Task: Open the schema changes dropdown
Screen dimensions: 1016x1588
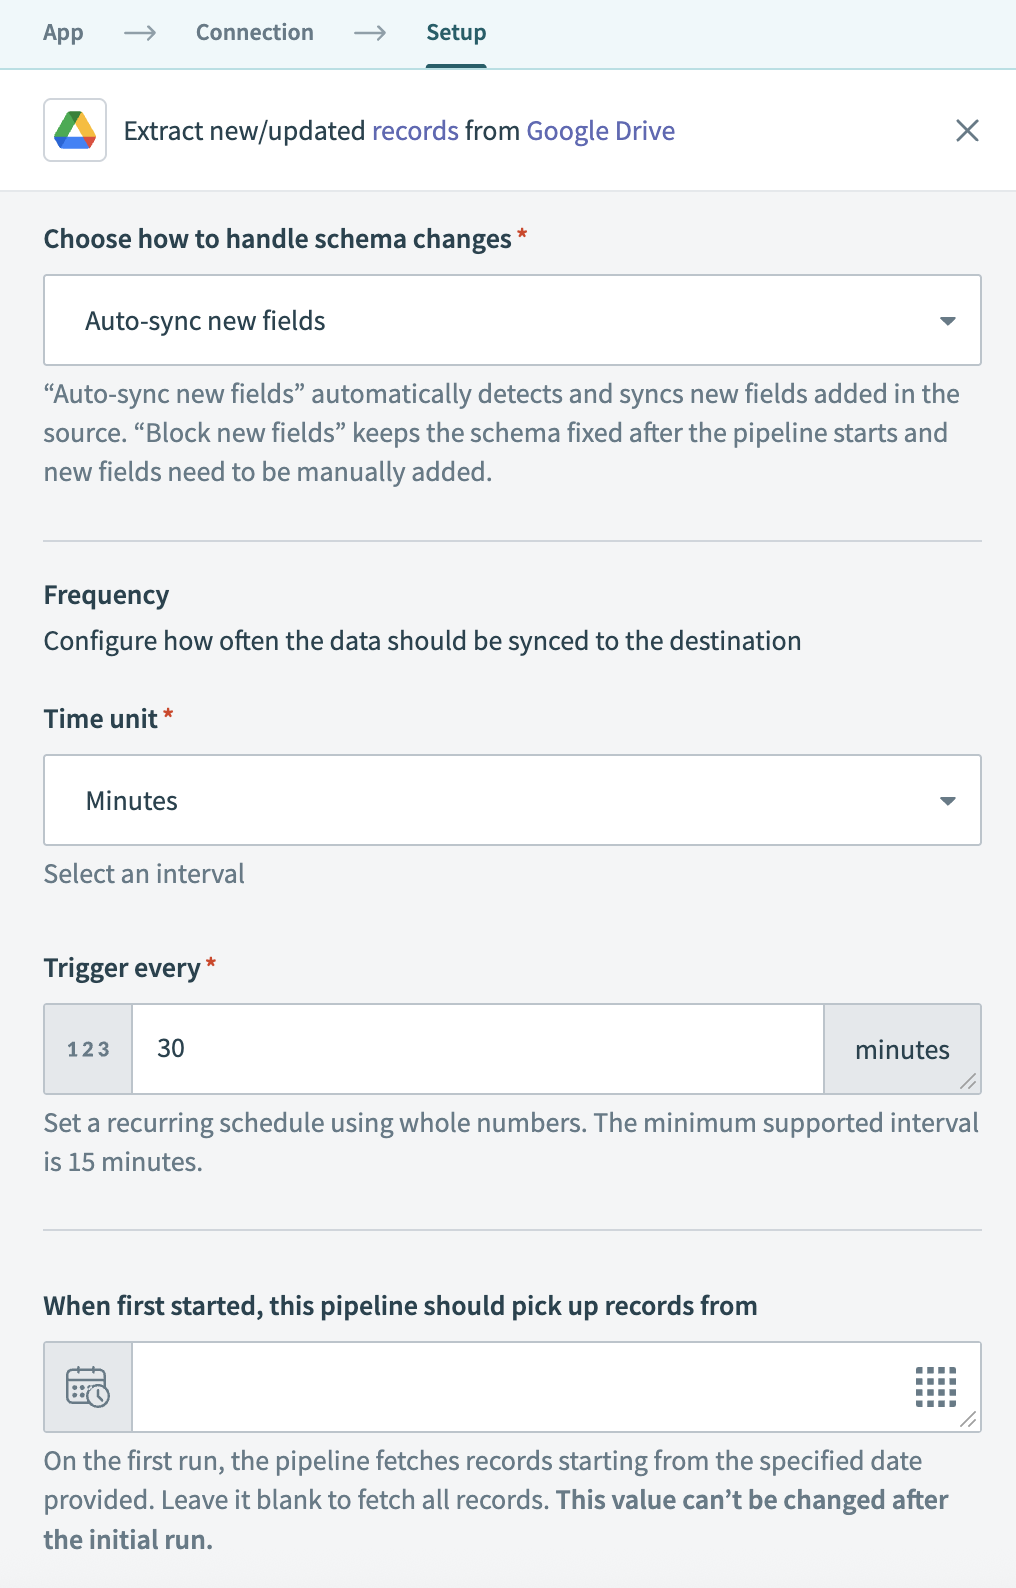Action: [512, 320]
